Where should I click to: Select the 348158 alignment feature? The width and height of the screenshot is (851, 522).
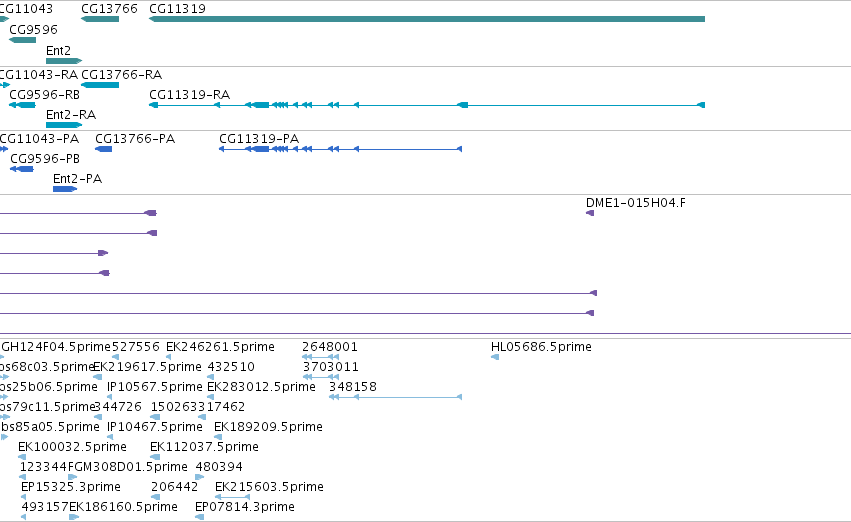click(x=395, y=397)
